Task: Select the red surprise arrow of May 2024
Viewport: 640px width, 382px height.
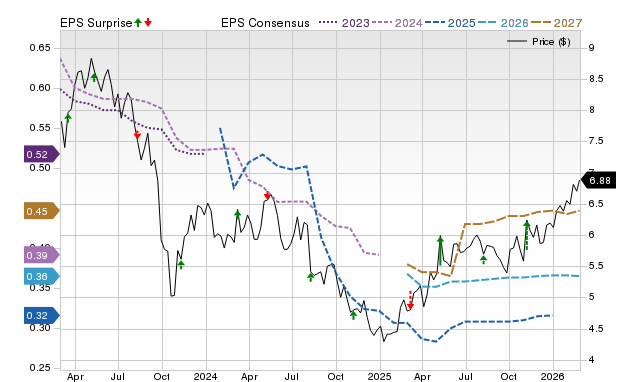Action: click(x=267, y=195)
